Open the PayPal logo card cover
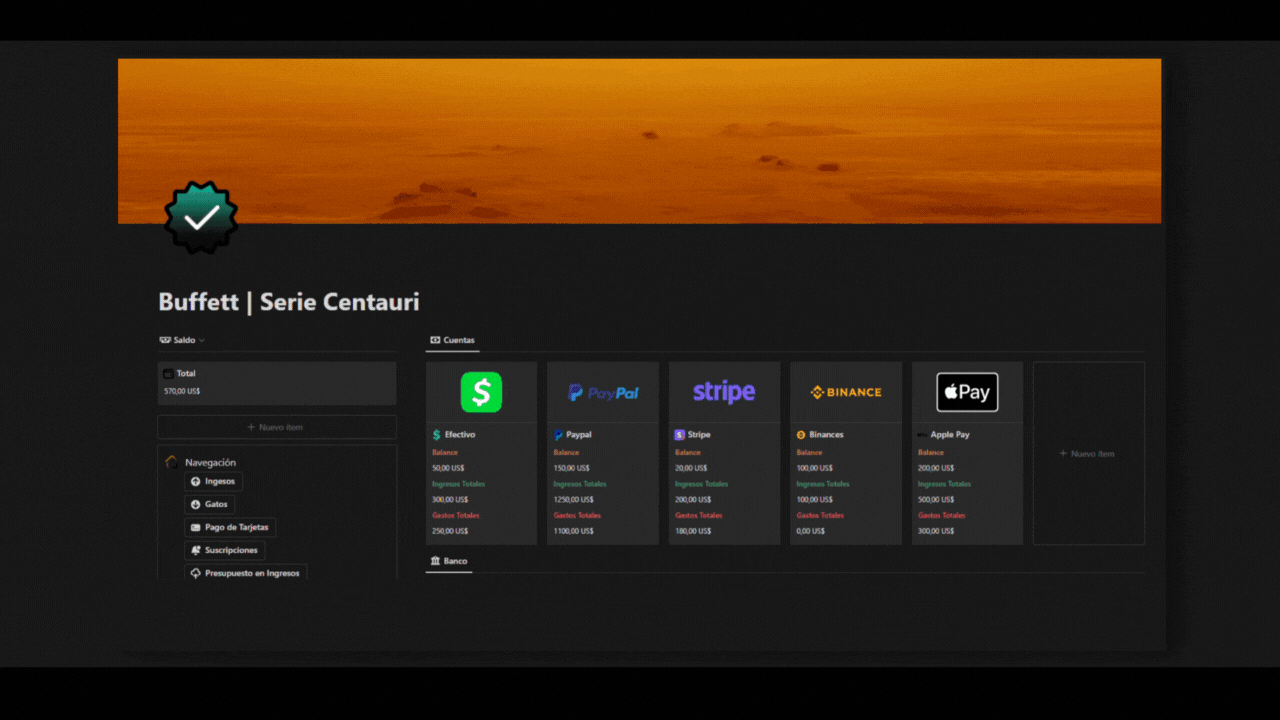Image resolution: width=1280 pixels, height=720 pixels. (x=603, y=392)
